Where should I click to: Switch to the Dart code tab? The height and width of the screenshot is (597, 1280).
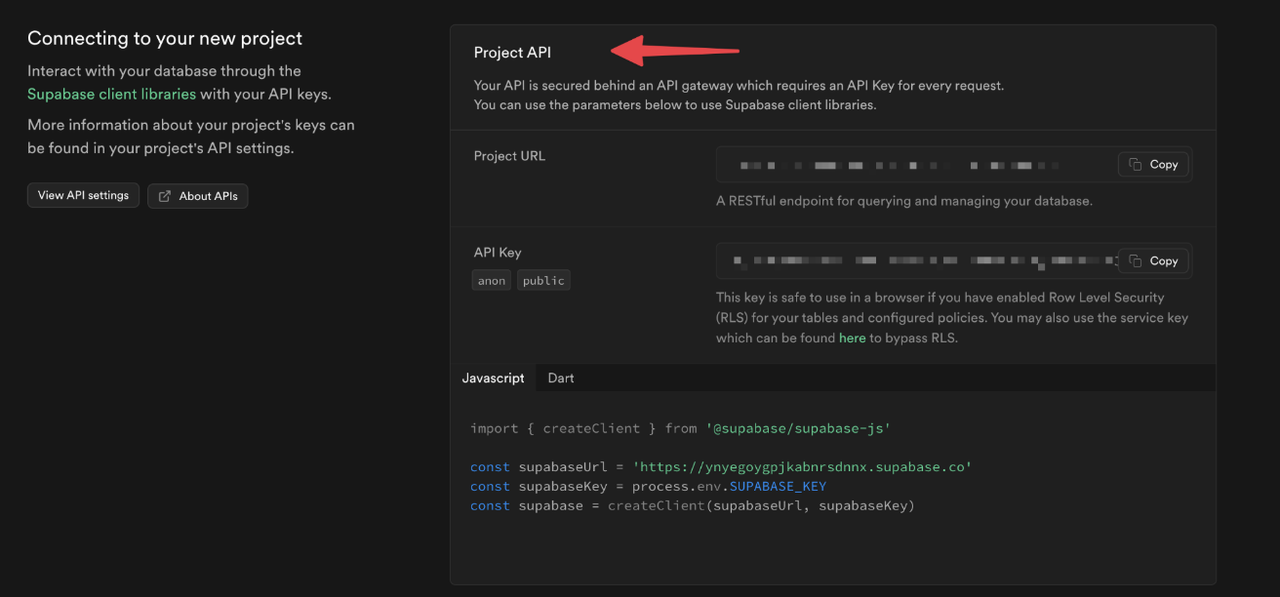click(561, 378)
